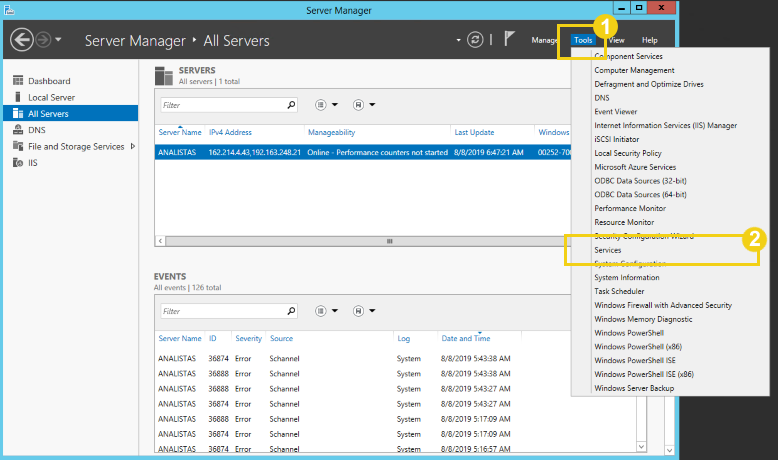Open the navigation history dropdown arrow

(x=58, y=39)
